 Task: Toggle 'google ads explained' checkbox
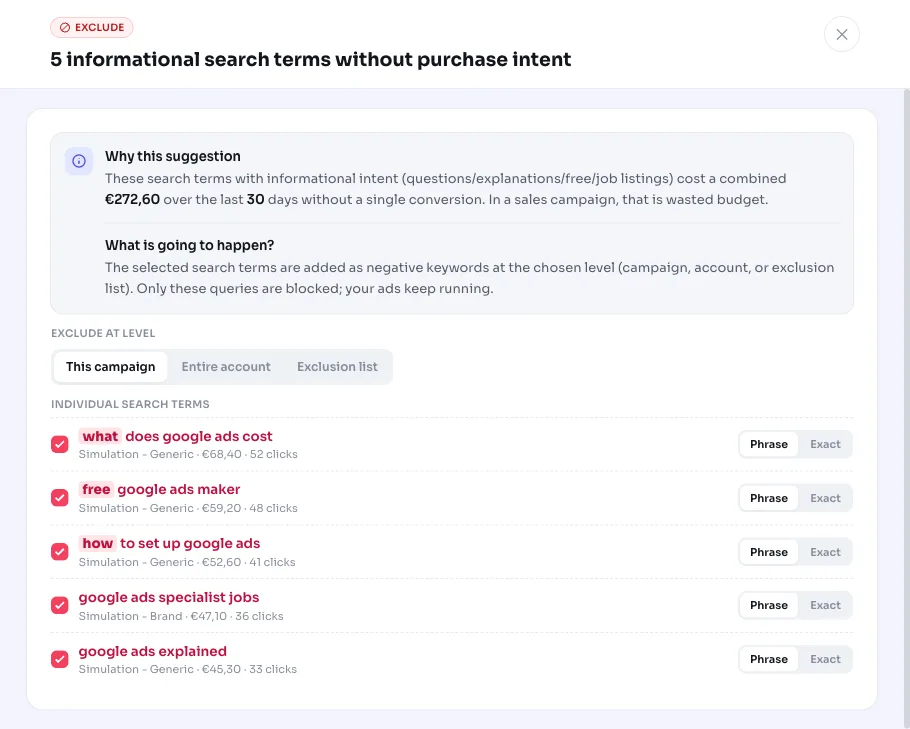[60, 659]
